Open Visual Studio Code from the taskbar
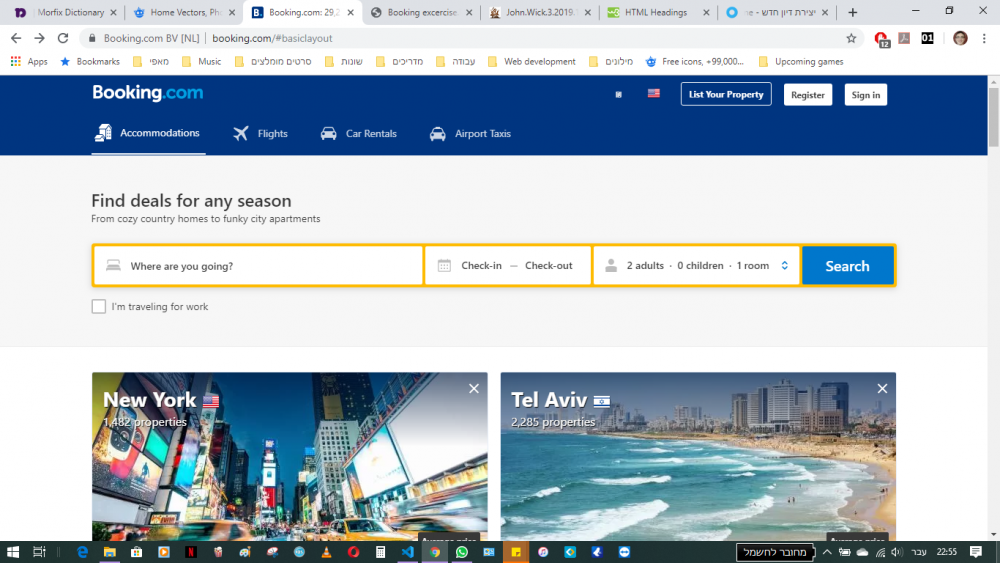 pos(408,552)
